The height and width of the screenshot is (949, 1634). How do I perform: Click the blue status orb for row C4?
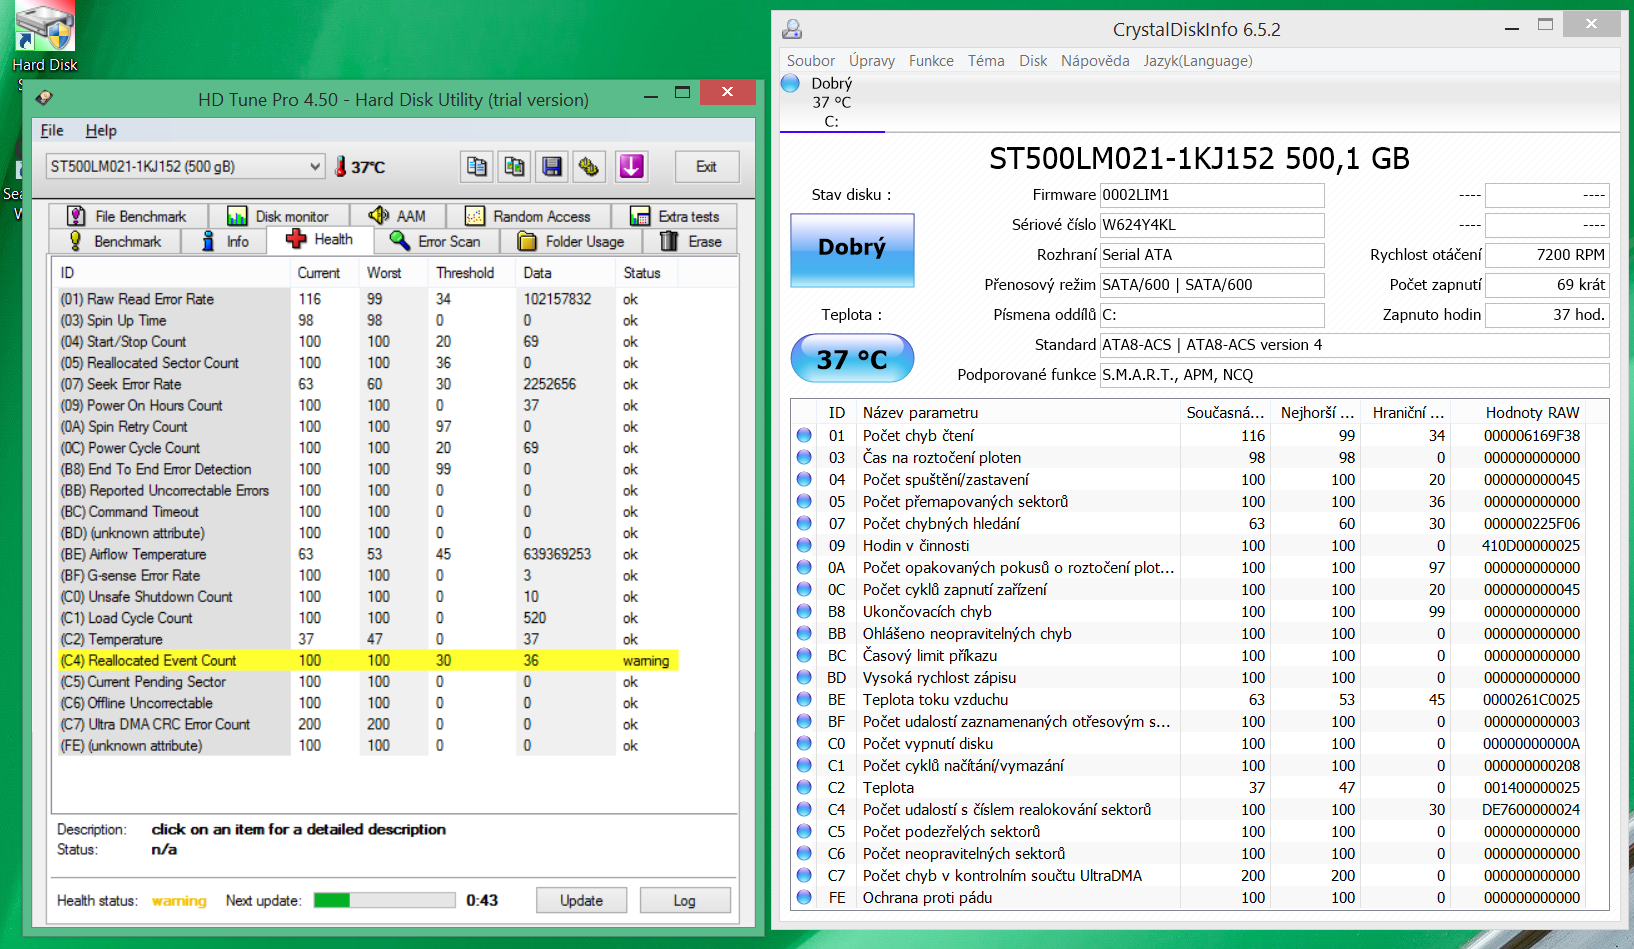click(804, 810)
